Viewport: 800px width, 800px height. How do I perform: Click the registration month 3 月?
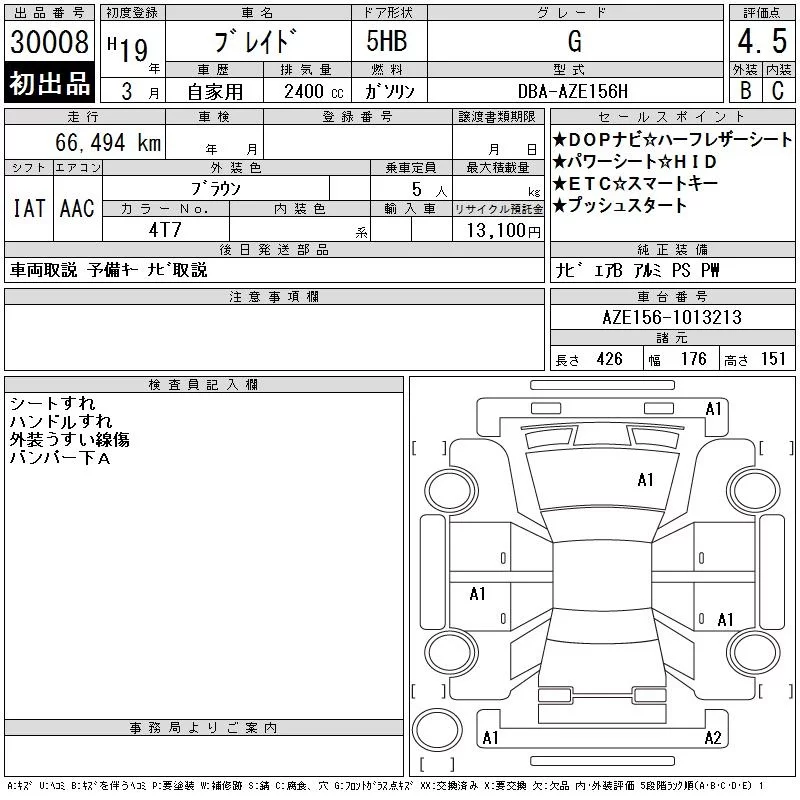pyautogui.click(x=140, y=91)
